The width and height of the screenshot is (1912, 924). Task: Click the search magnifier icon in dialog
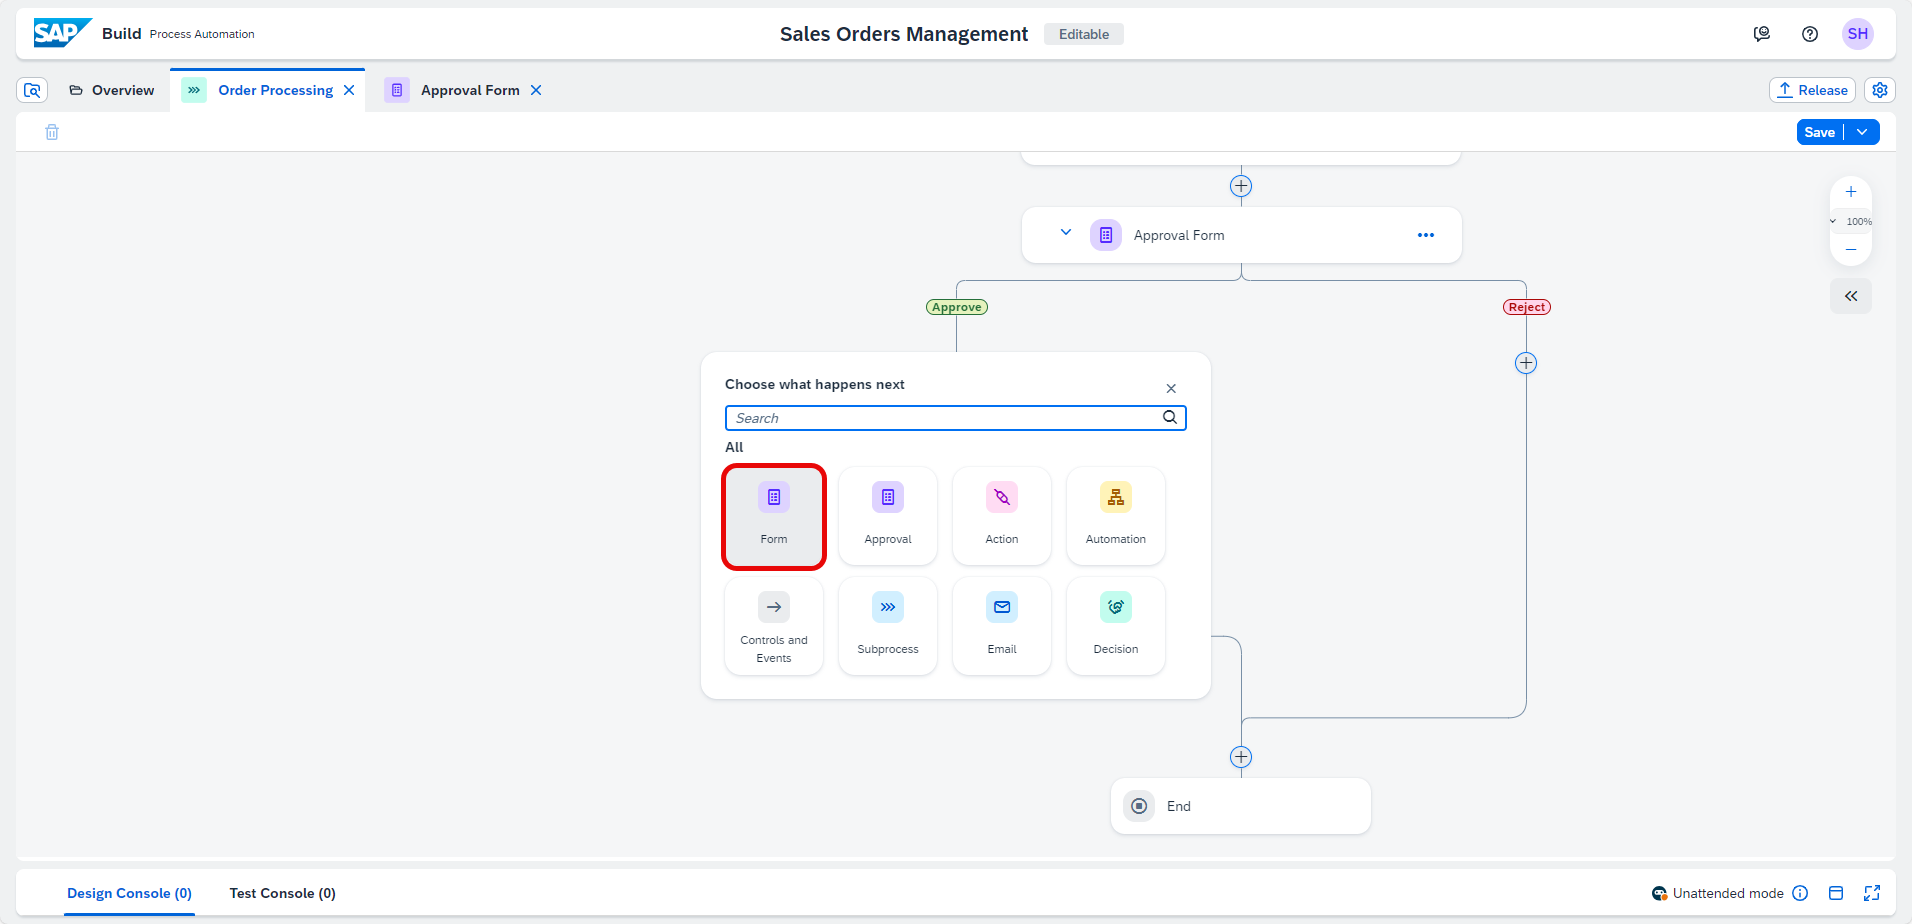[1170, 417]
